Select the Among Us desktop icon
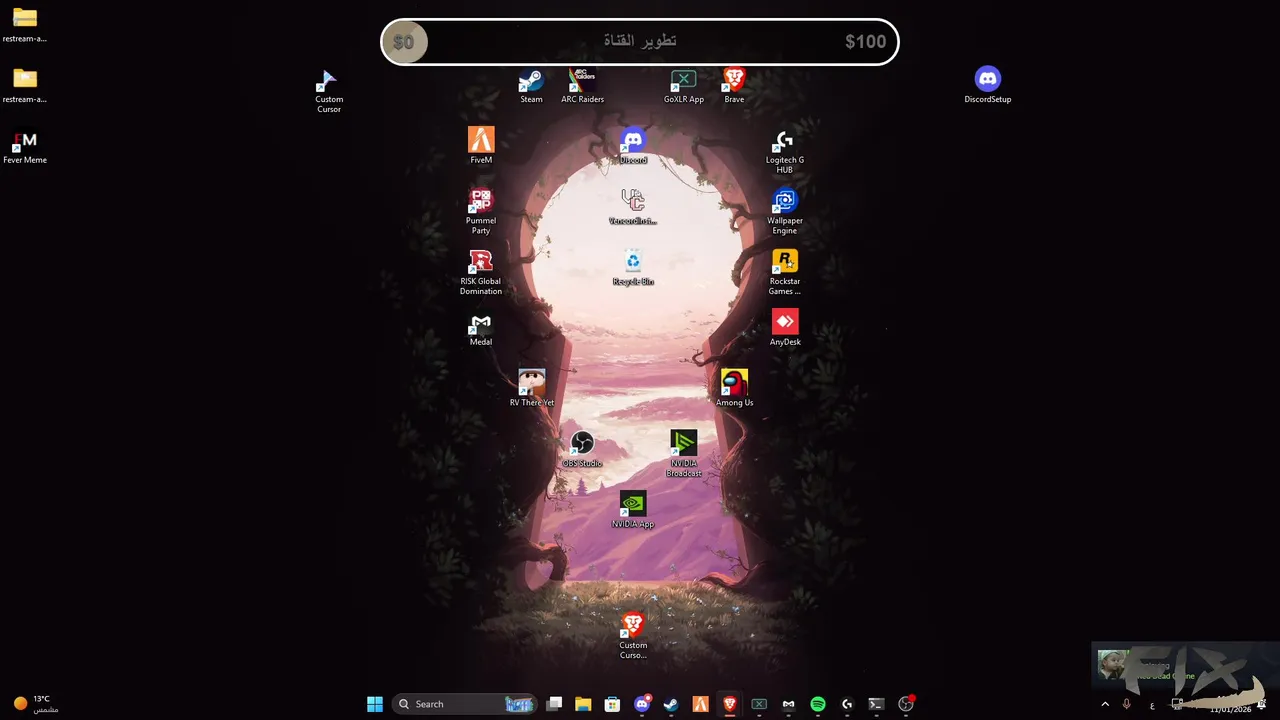This screenshot has width=1280, height=720. click(x=734, y=389)
